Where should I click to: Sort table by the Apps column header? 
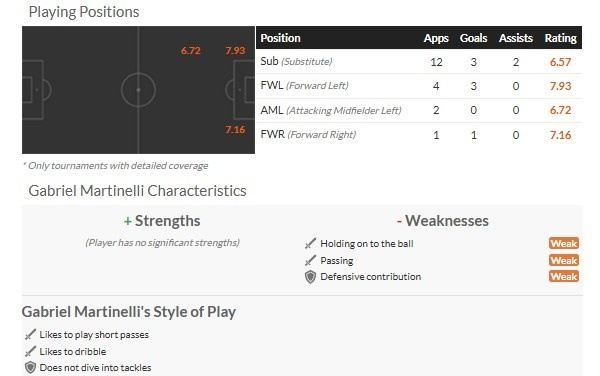[436, 38]
